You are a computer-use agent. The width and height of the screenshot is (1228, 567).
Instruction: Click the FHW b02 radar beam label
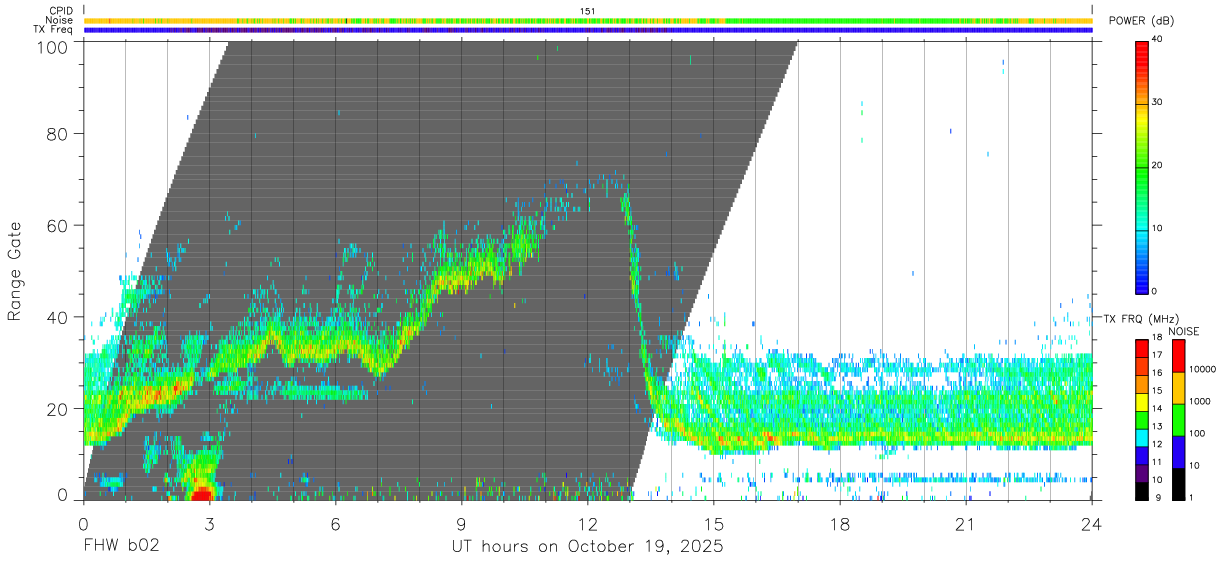click(120, 546)
